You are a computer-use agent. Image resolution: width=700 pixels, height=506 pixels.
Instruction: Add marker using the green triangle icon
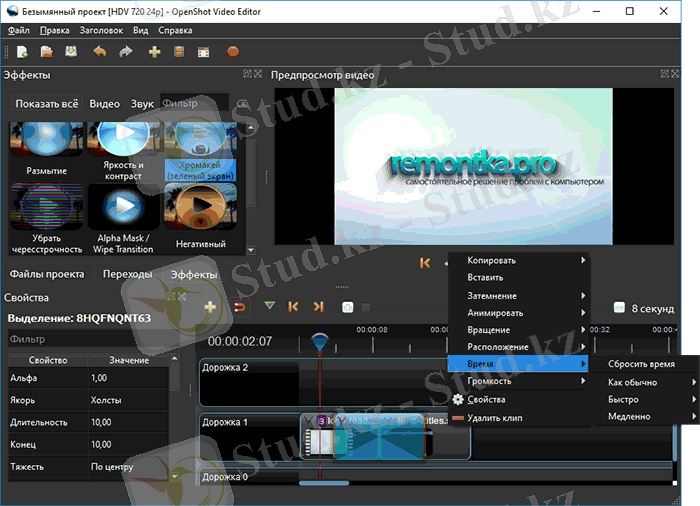[269, 307]
